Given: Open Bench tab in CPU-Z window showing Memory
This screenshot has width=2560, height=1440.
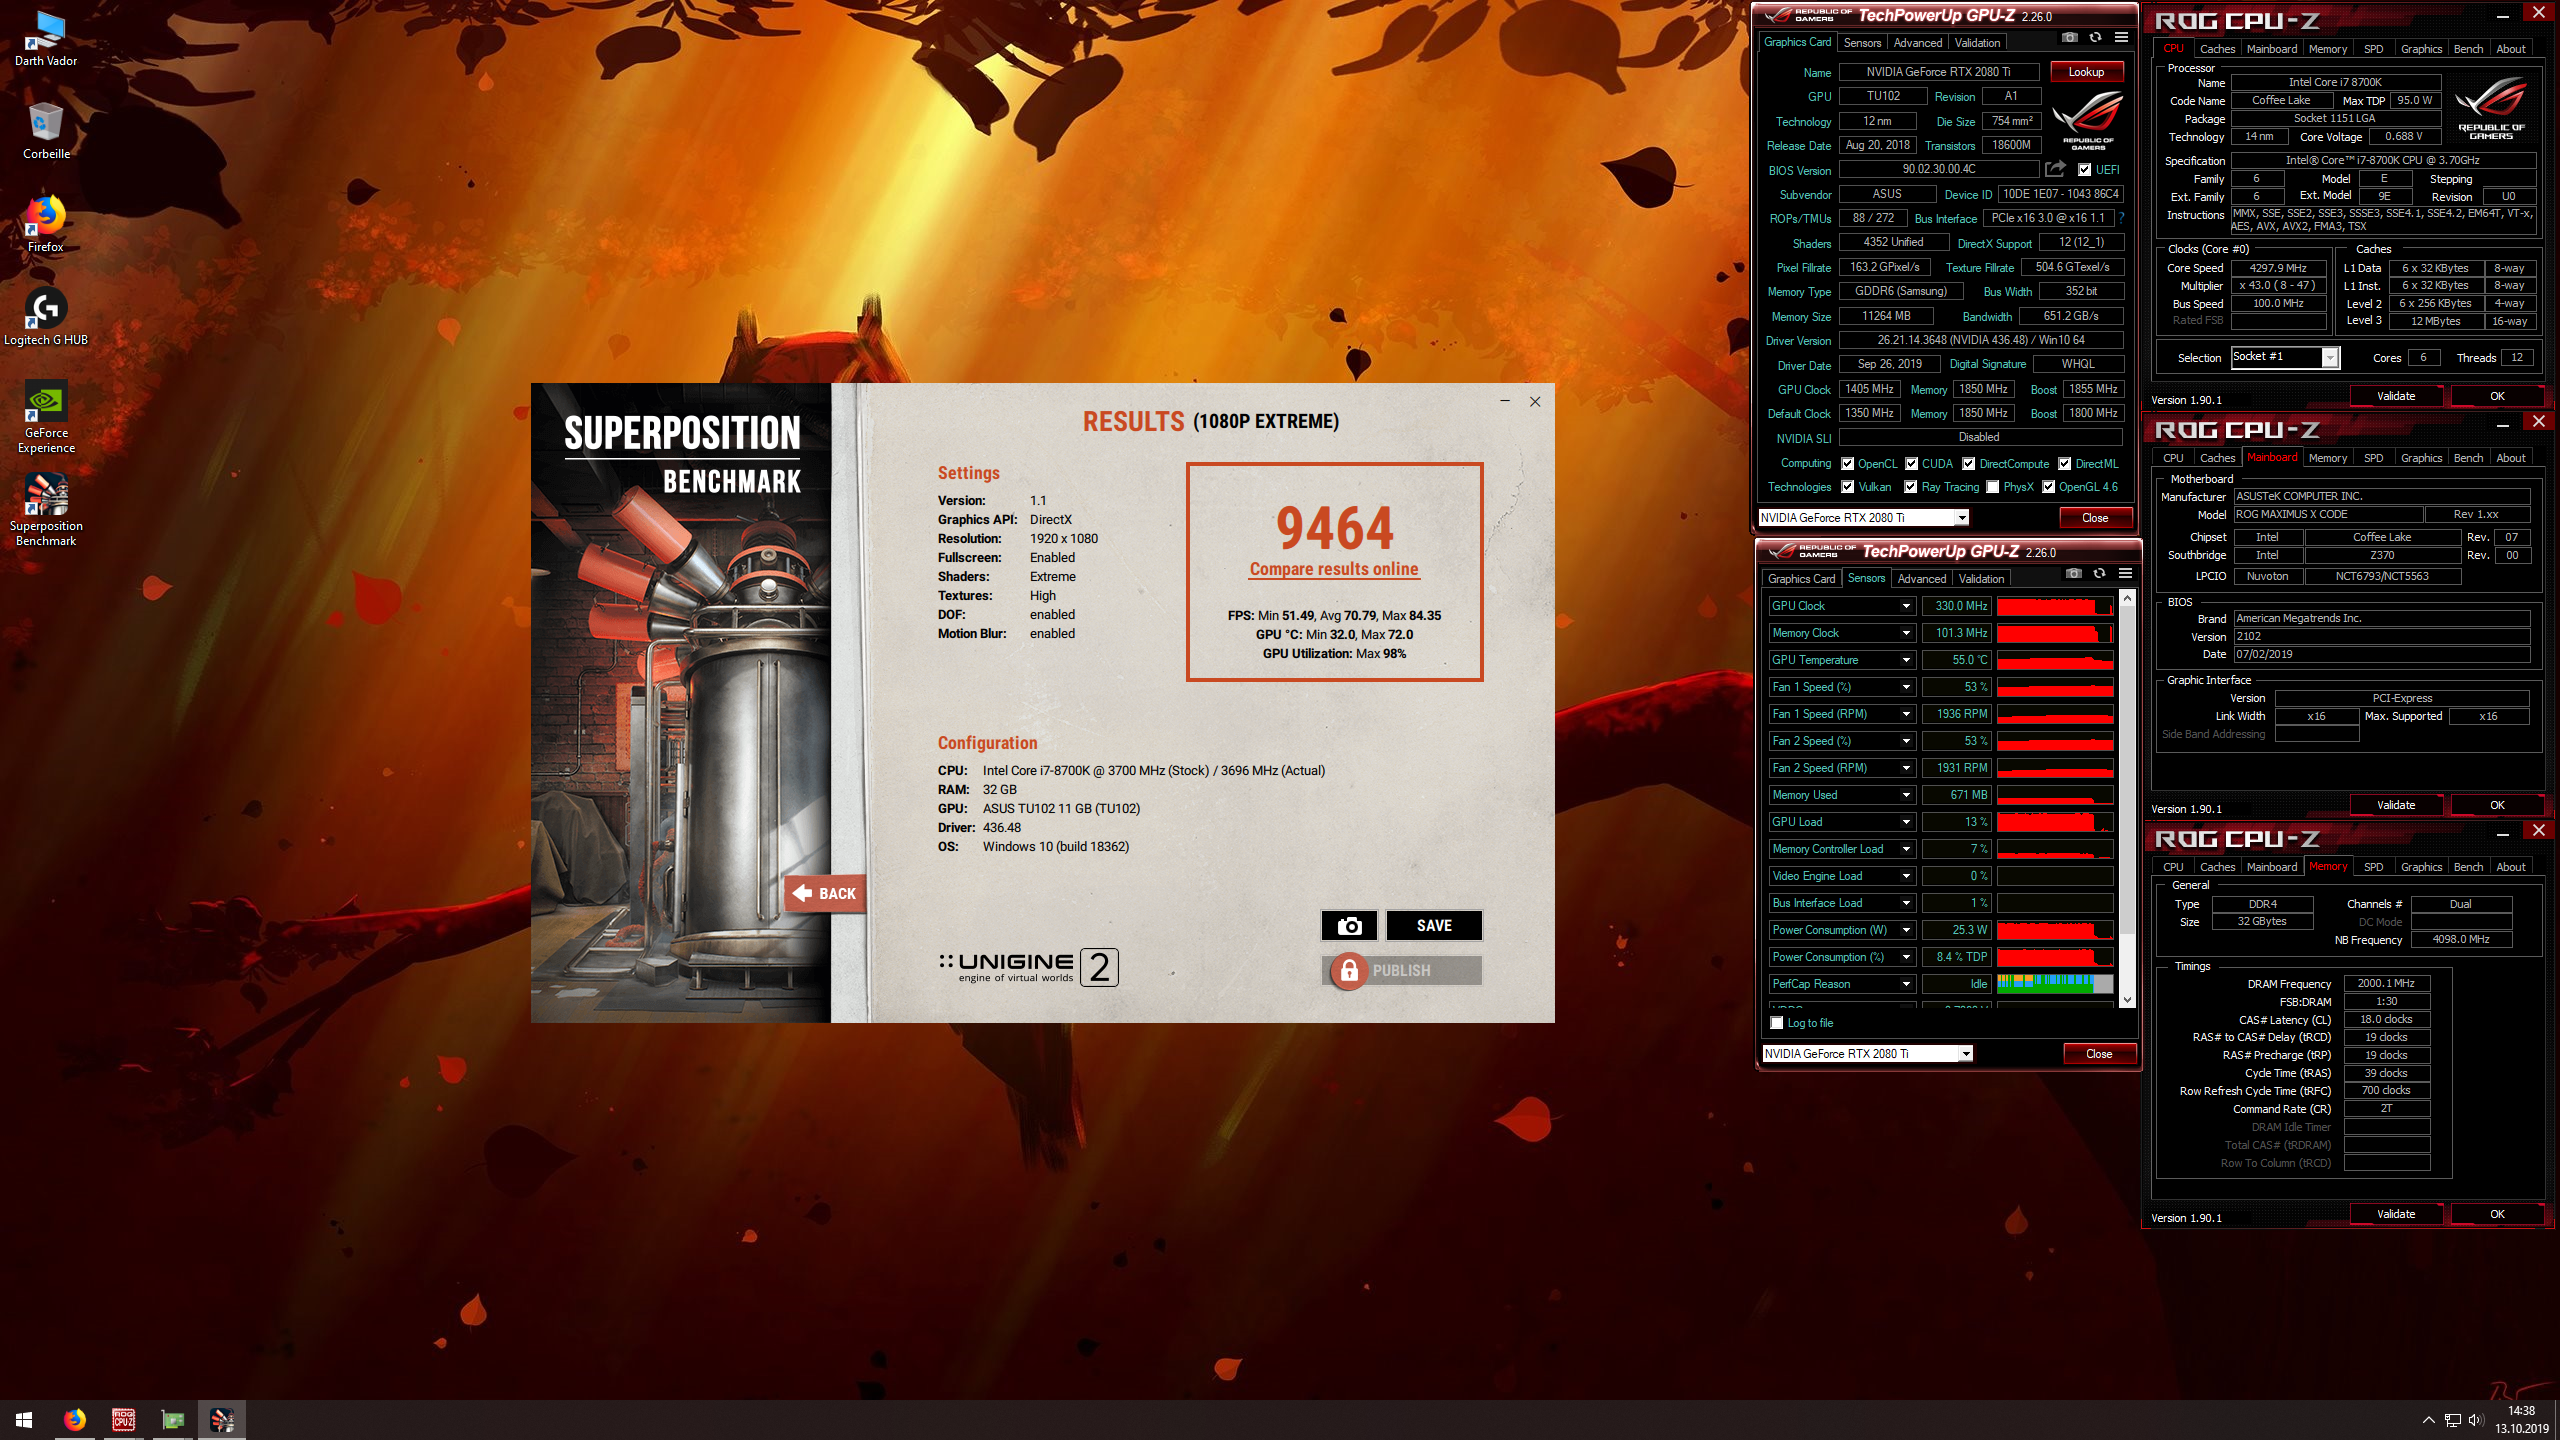Looking at the screenshot, I should click(x=2468, y=867).
